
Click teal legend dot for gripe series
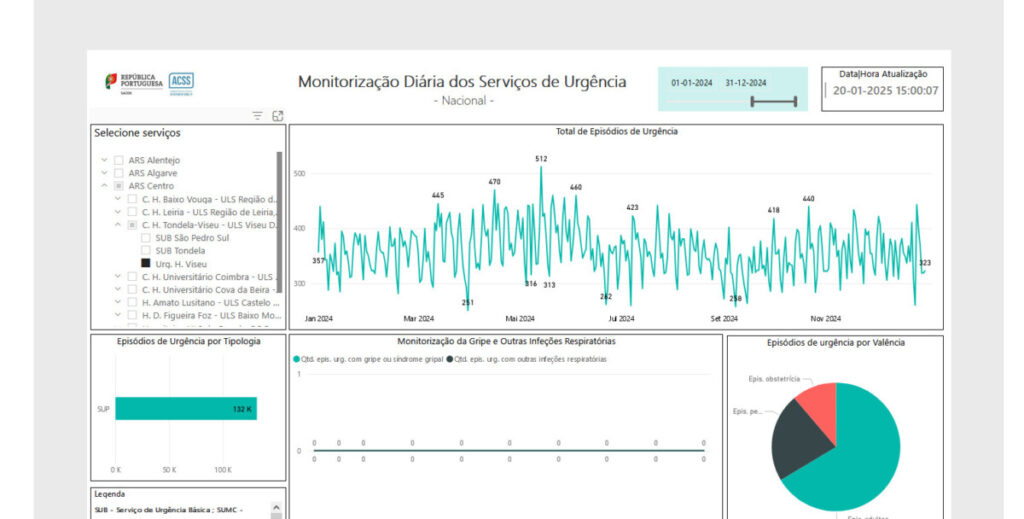(296, 359)
